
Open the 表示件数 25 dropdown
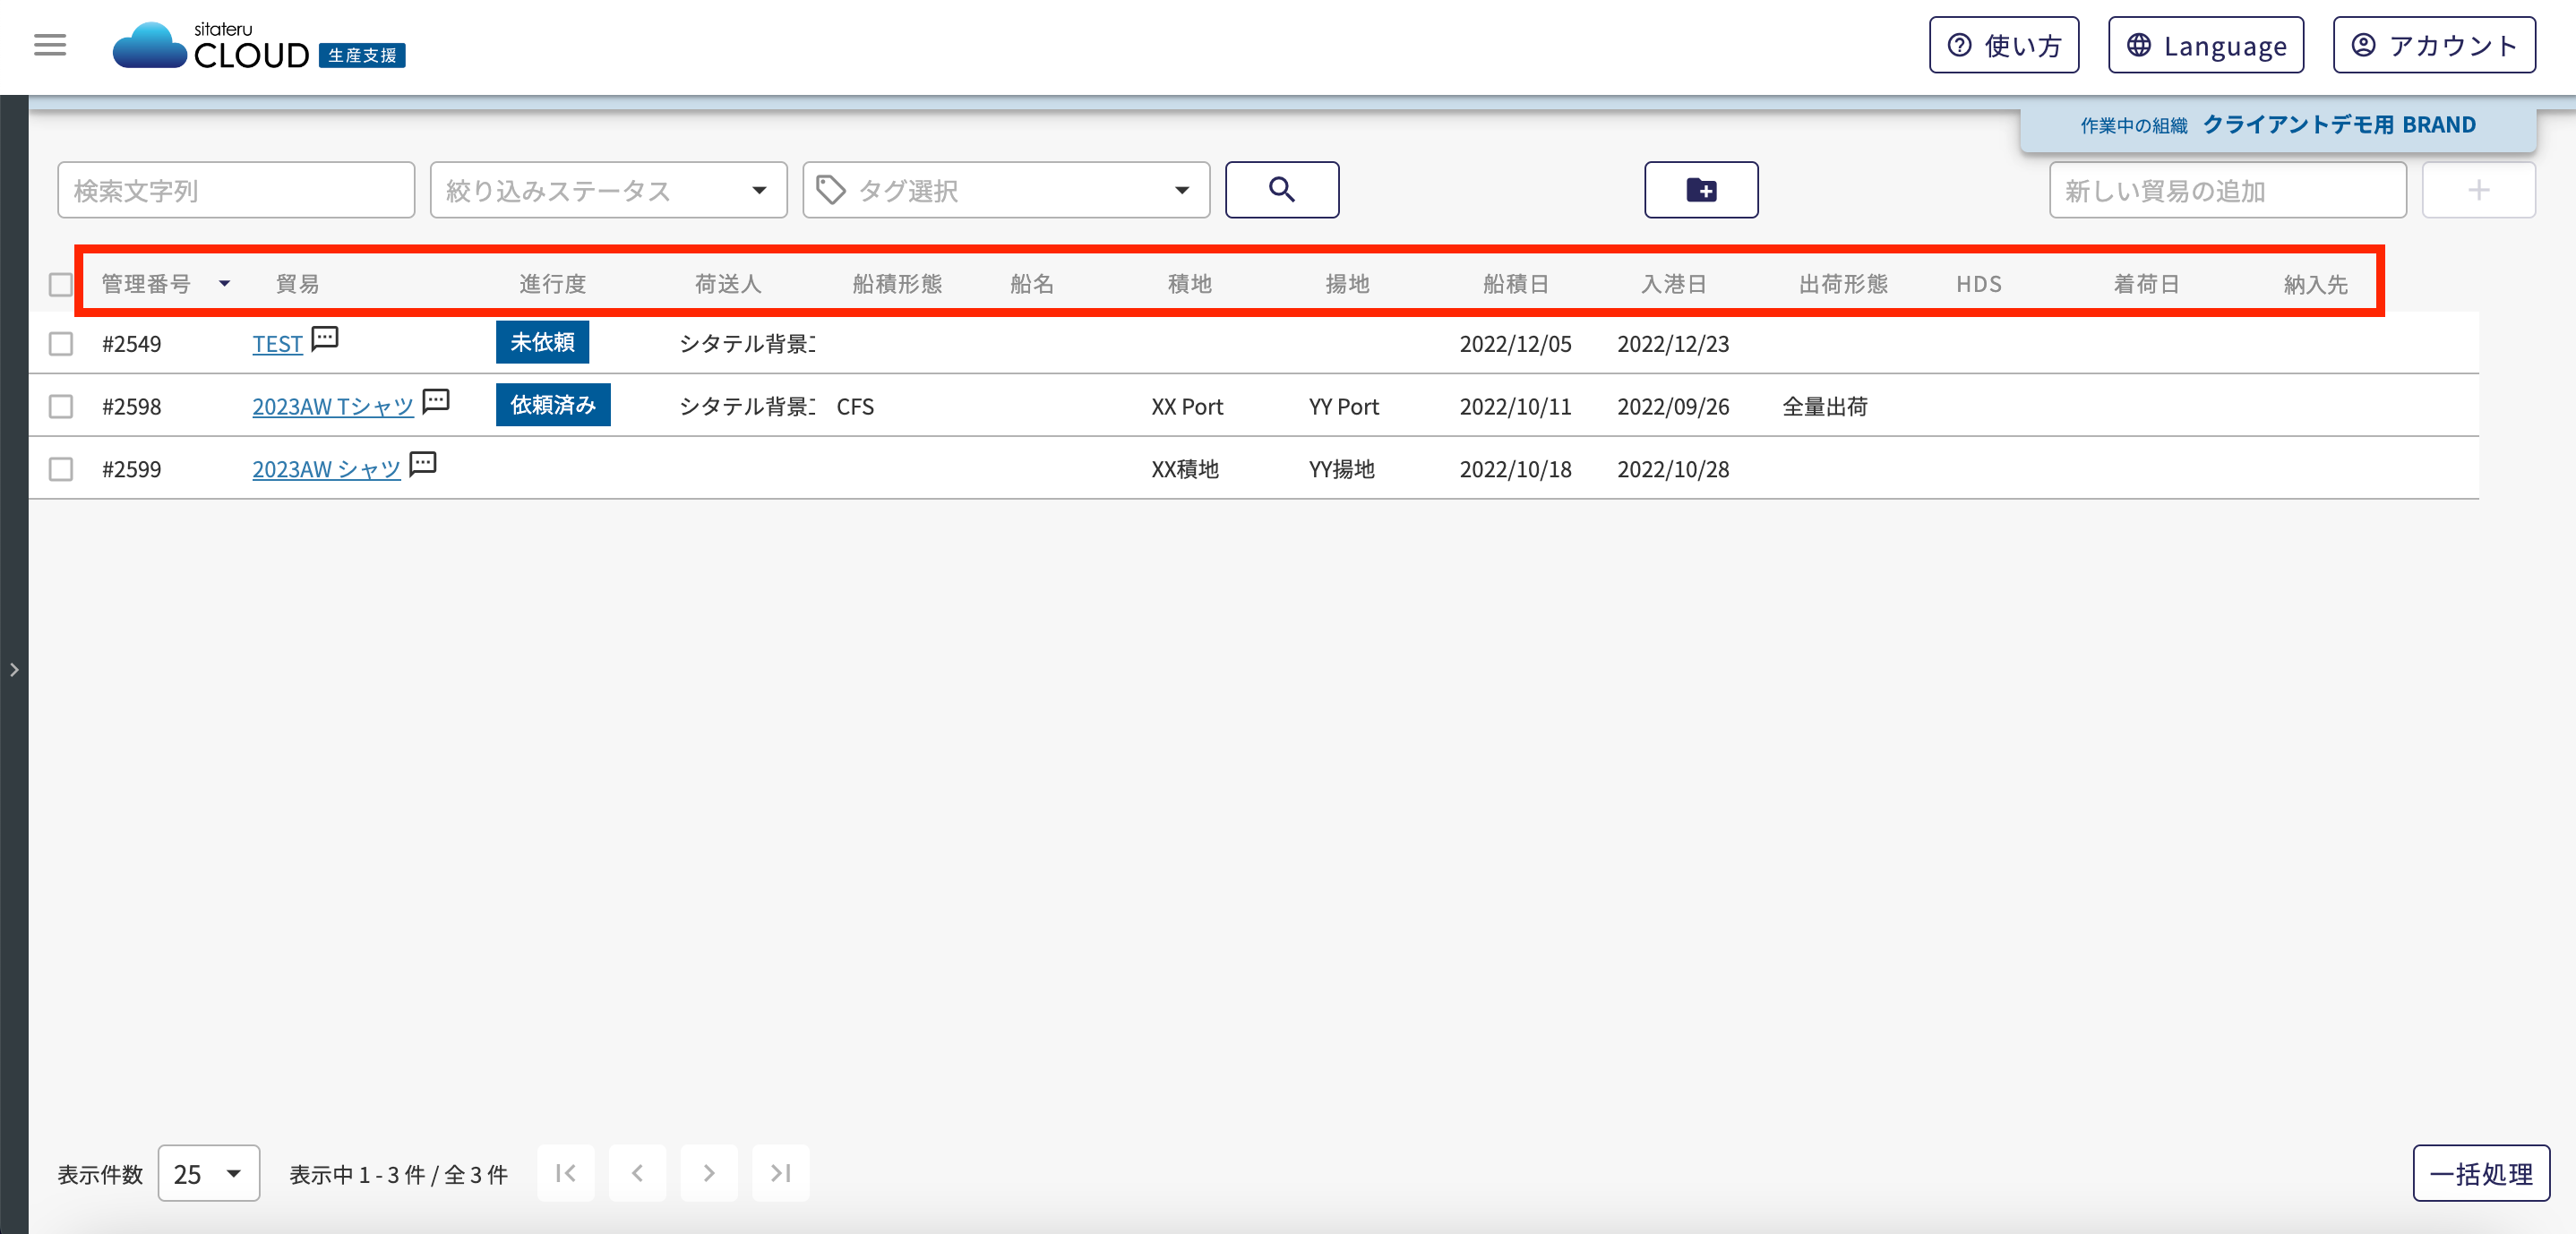(209, 1173)
